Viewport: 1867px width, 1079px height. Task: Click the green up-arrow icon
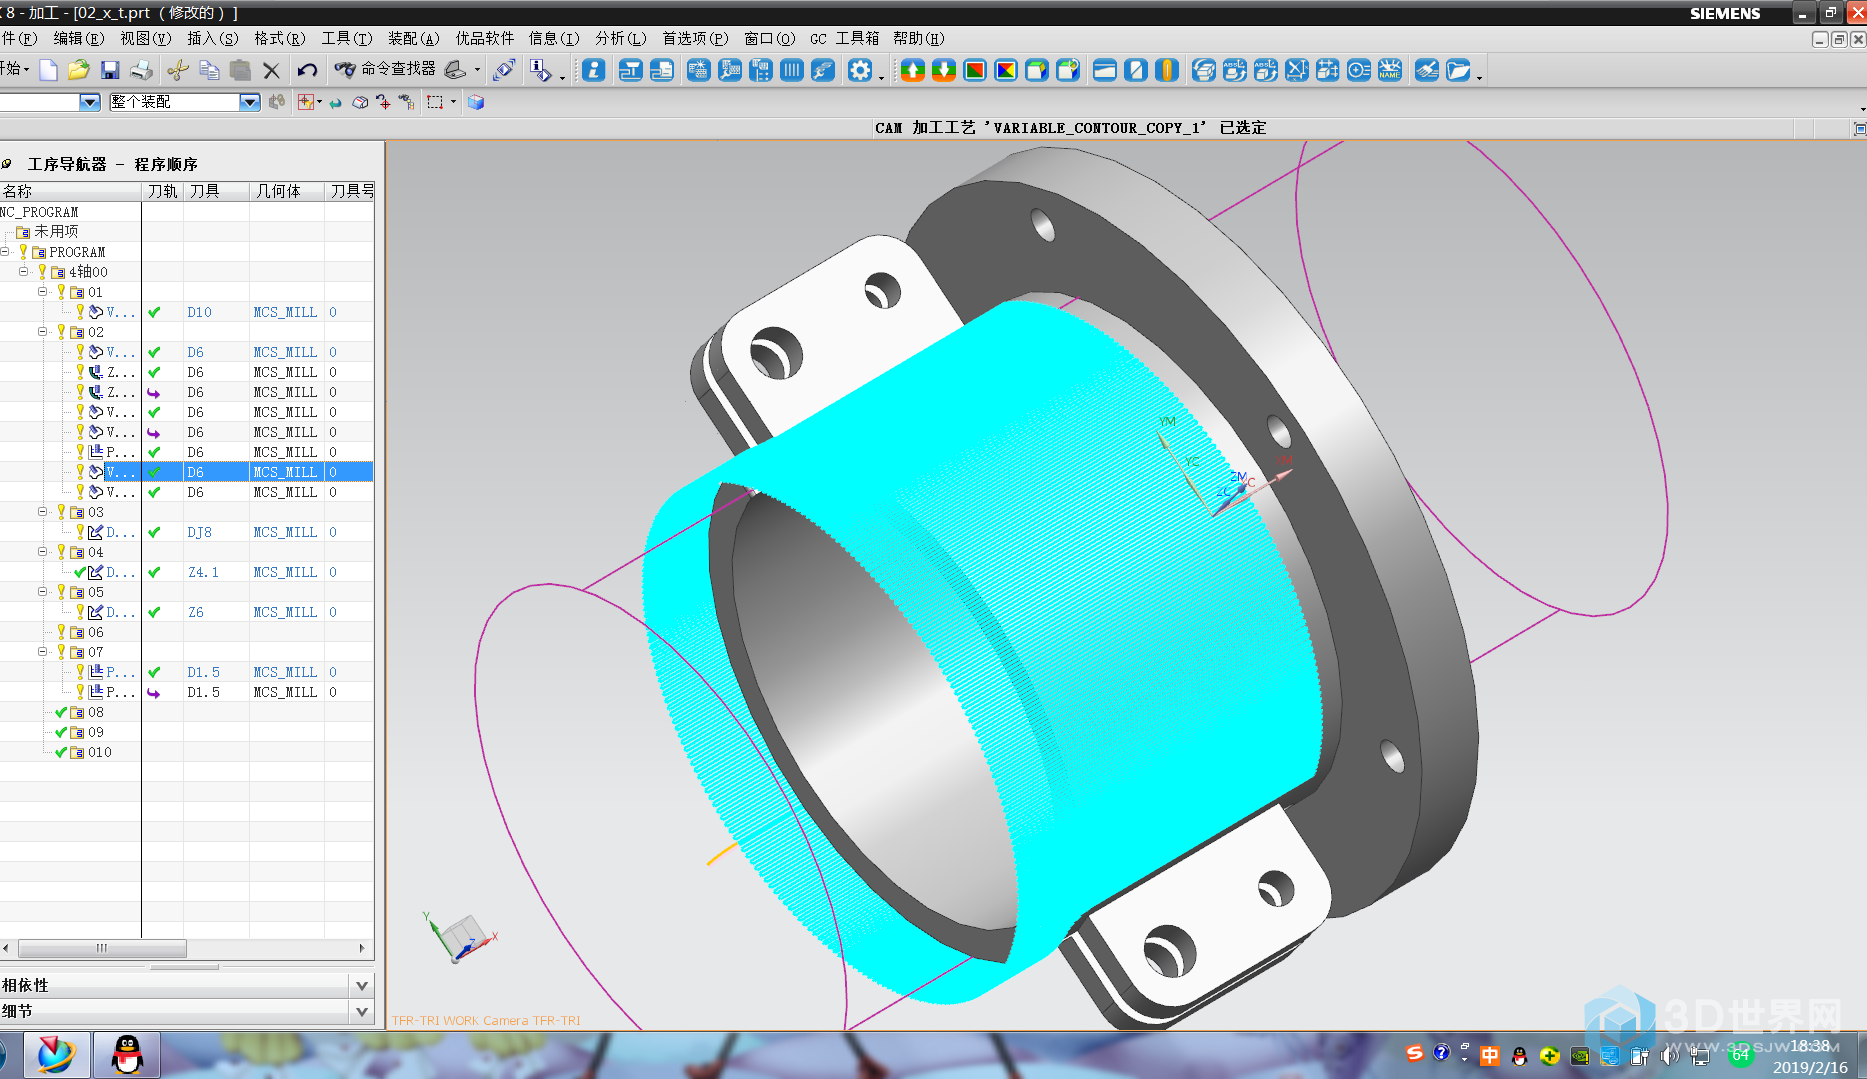(913, 70)
